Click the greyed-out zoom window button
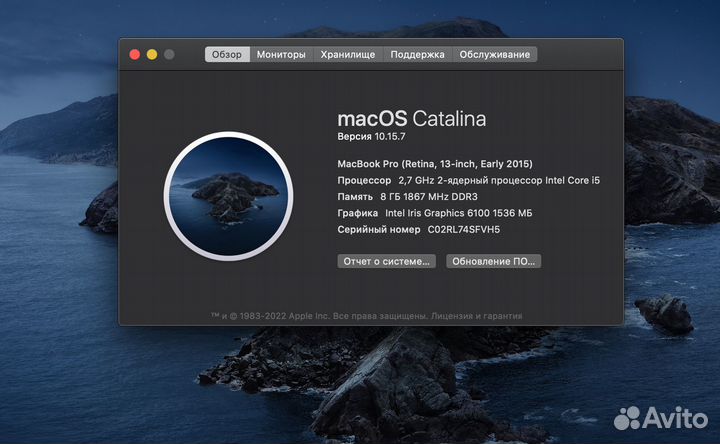720x444 pixels. tap(169, 55)
